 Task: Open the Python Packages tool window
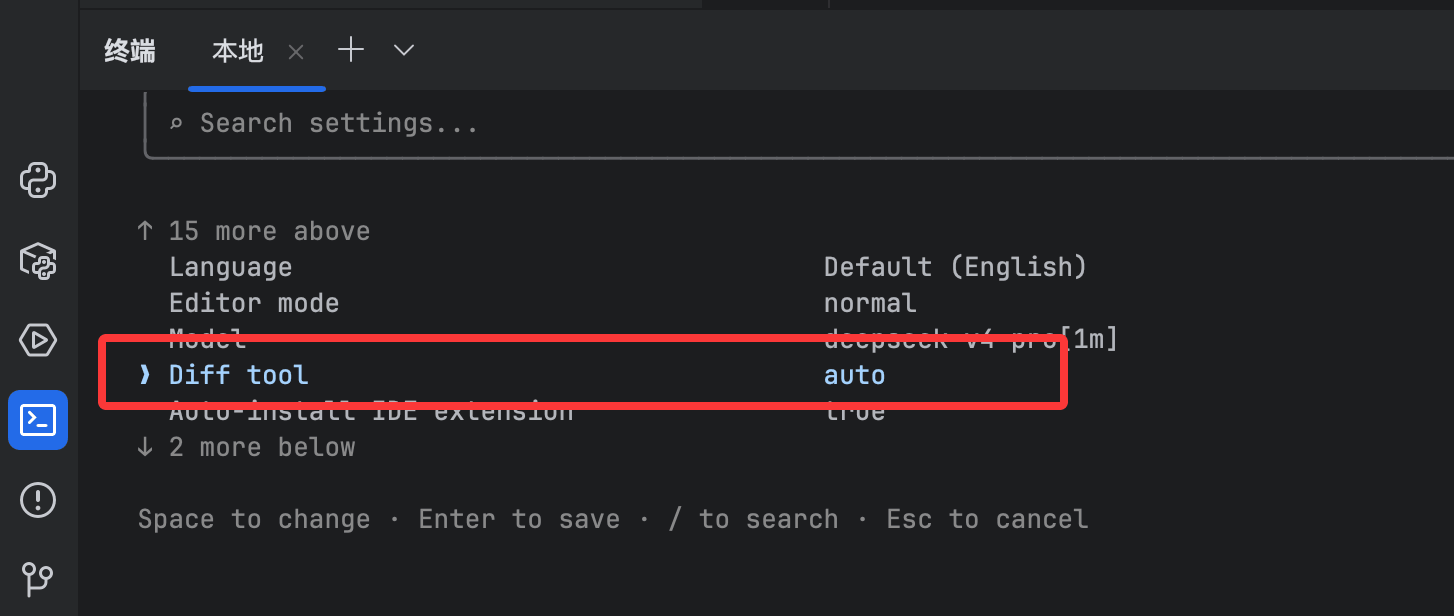click(x=38, y=260)
